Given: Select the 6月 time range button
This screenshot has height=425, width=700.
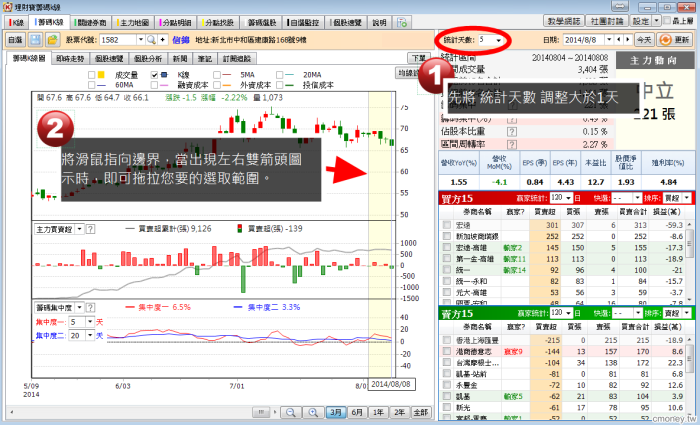Looking at the screenshot, I should click(357, 412).
